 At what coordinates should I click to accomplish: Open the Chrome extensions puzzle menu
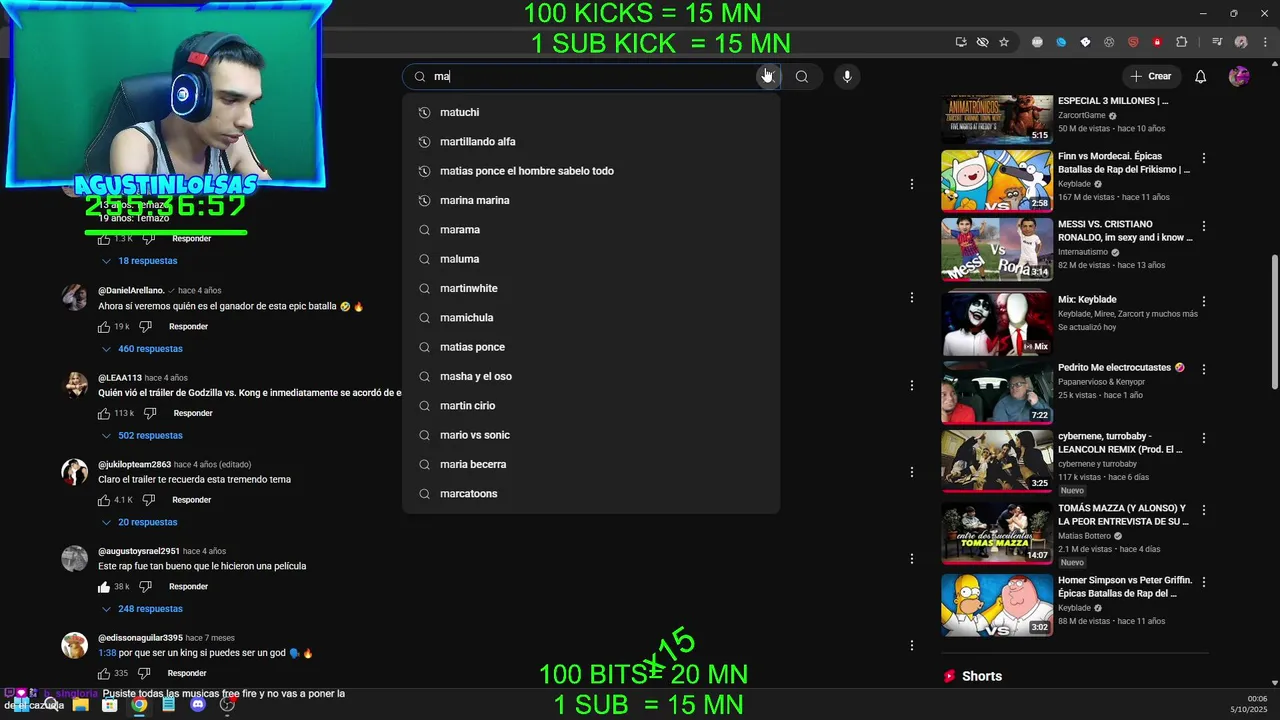point(1182,42)
